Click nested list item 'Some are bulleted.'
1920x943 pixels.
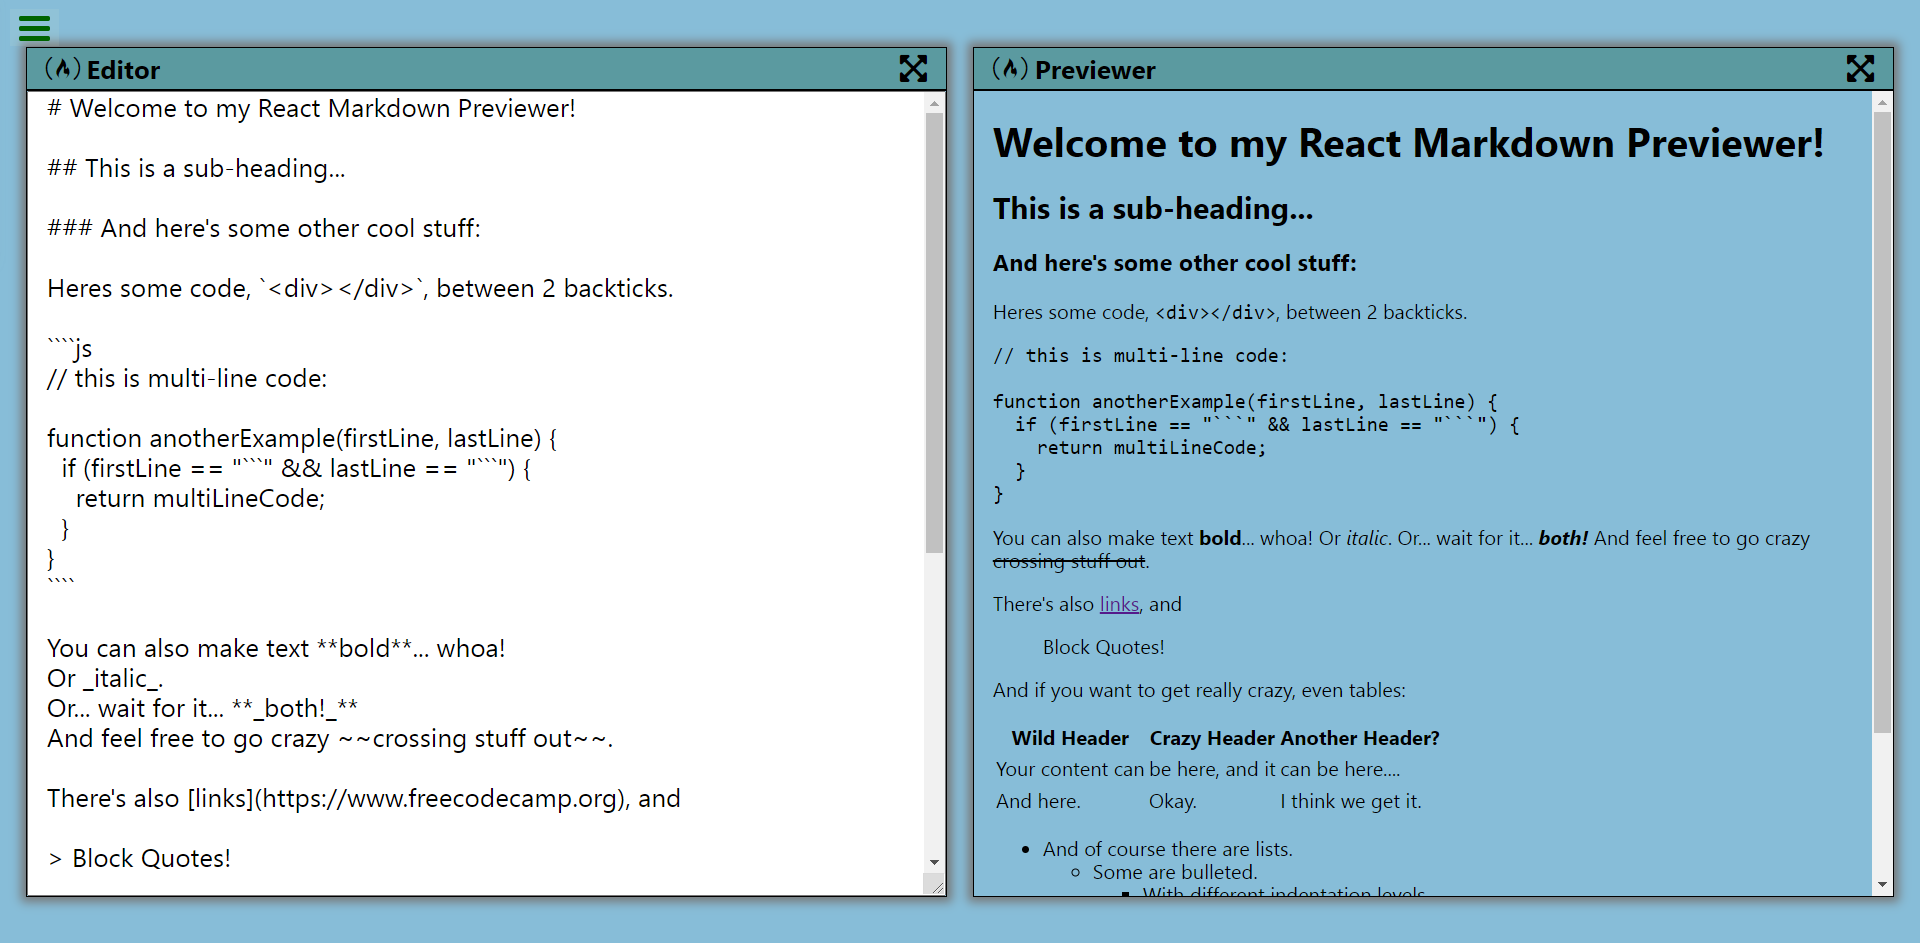tap(1175, 872)
